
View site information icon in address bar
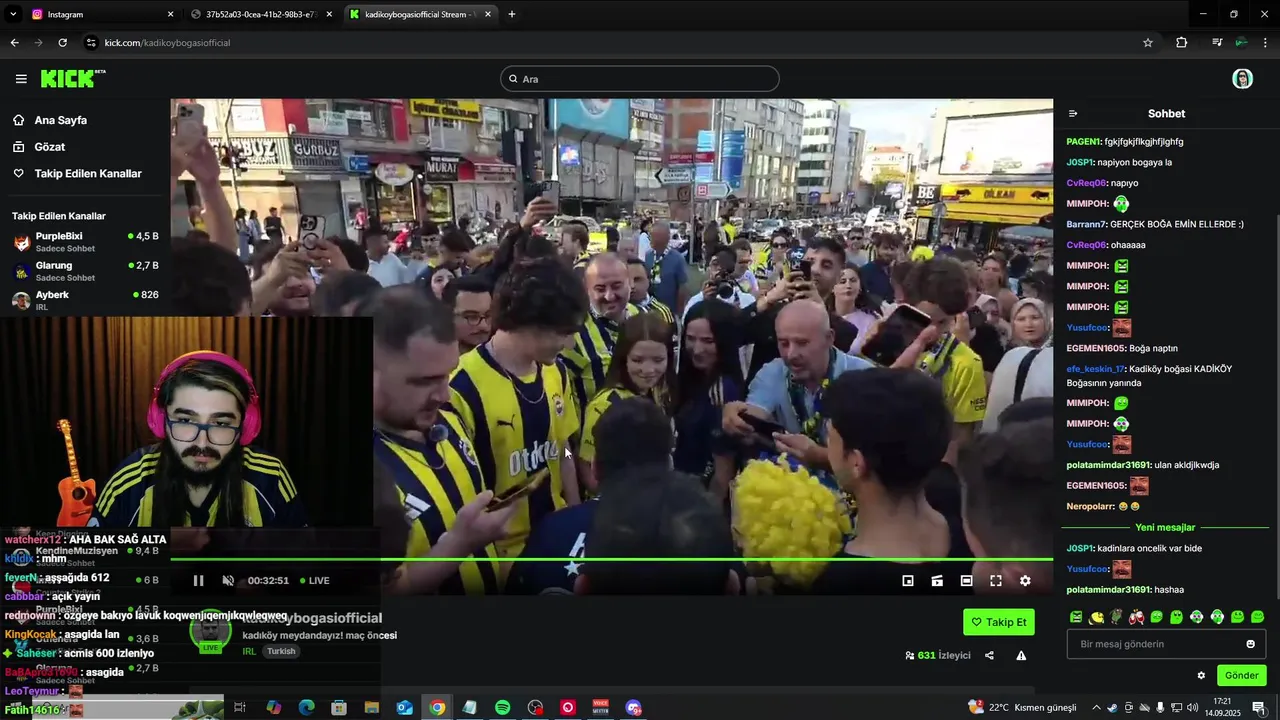(x=91, y=43)
